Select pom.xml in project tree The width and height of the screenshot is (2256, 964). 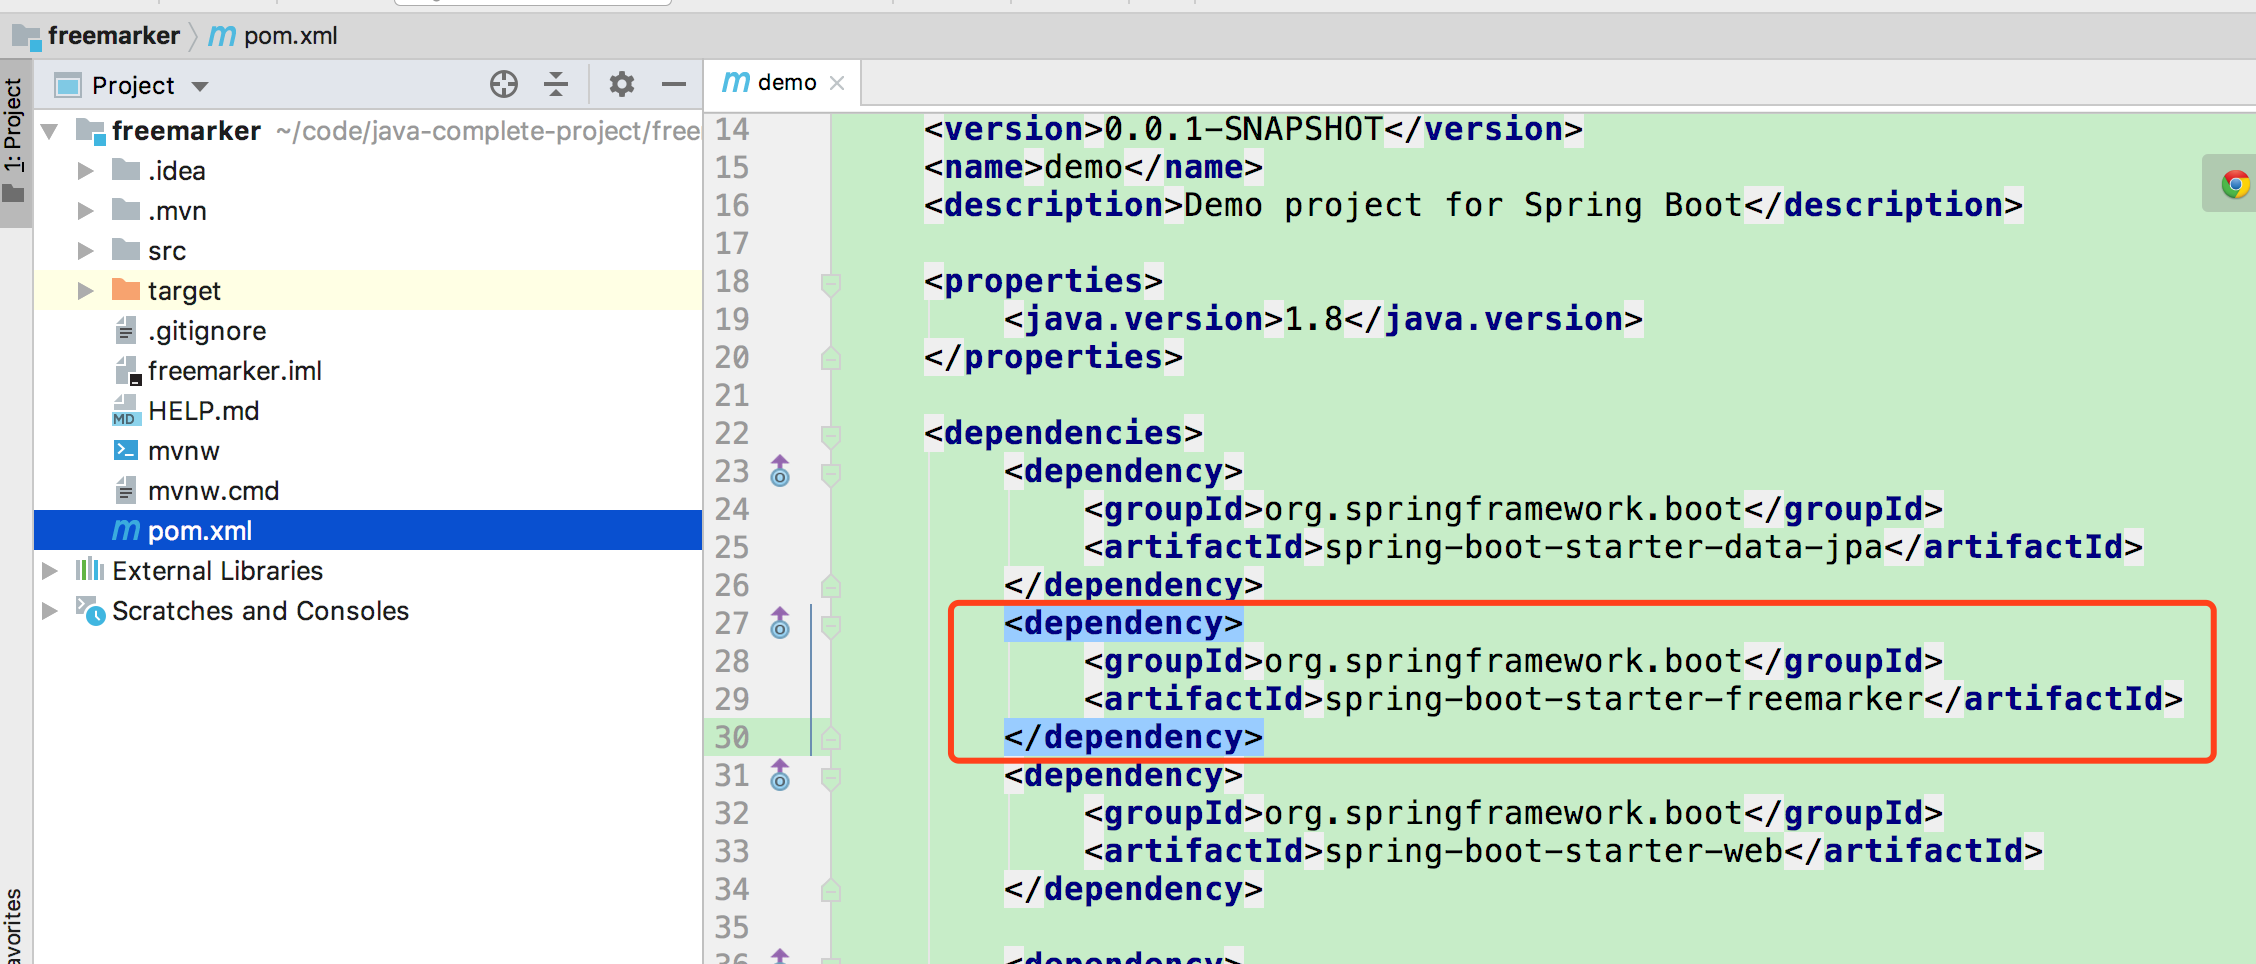(x=368, y=531)
